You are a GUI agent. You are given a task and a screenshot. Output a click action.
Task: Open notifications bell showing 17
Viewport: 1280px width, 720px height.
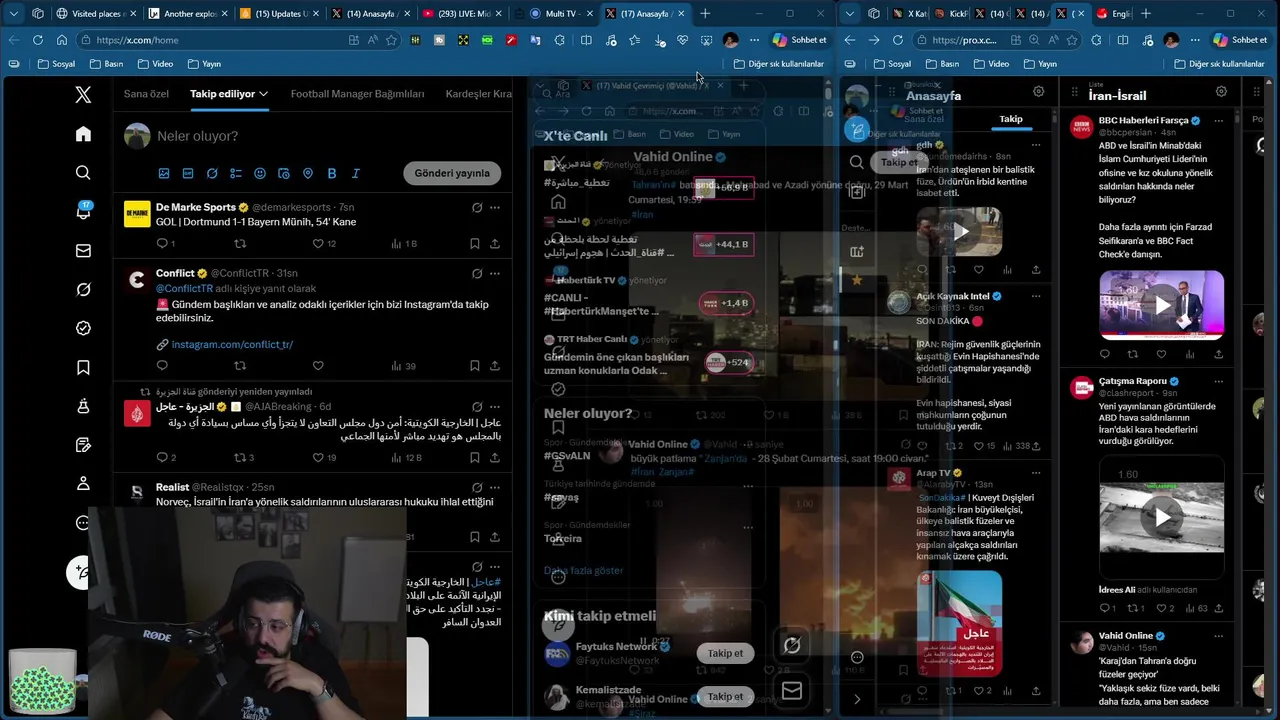click(x=83, y=211)
